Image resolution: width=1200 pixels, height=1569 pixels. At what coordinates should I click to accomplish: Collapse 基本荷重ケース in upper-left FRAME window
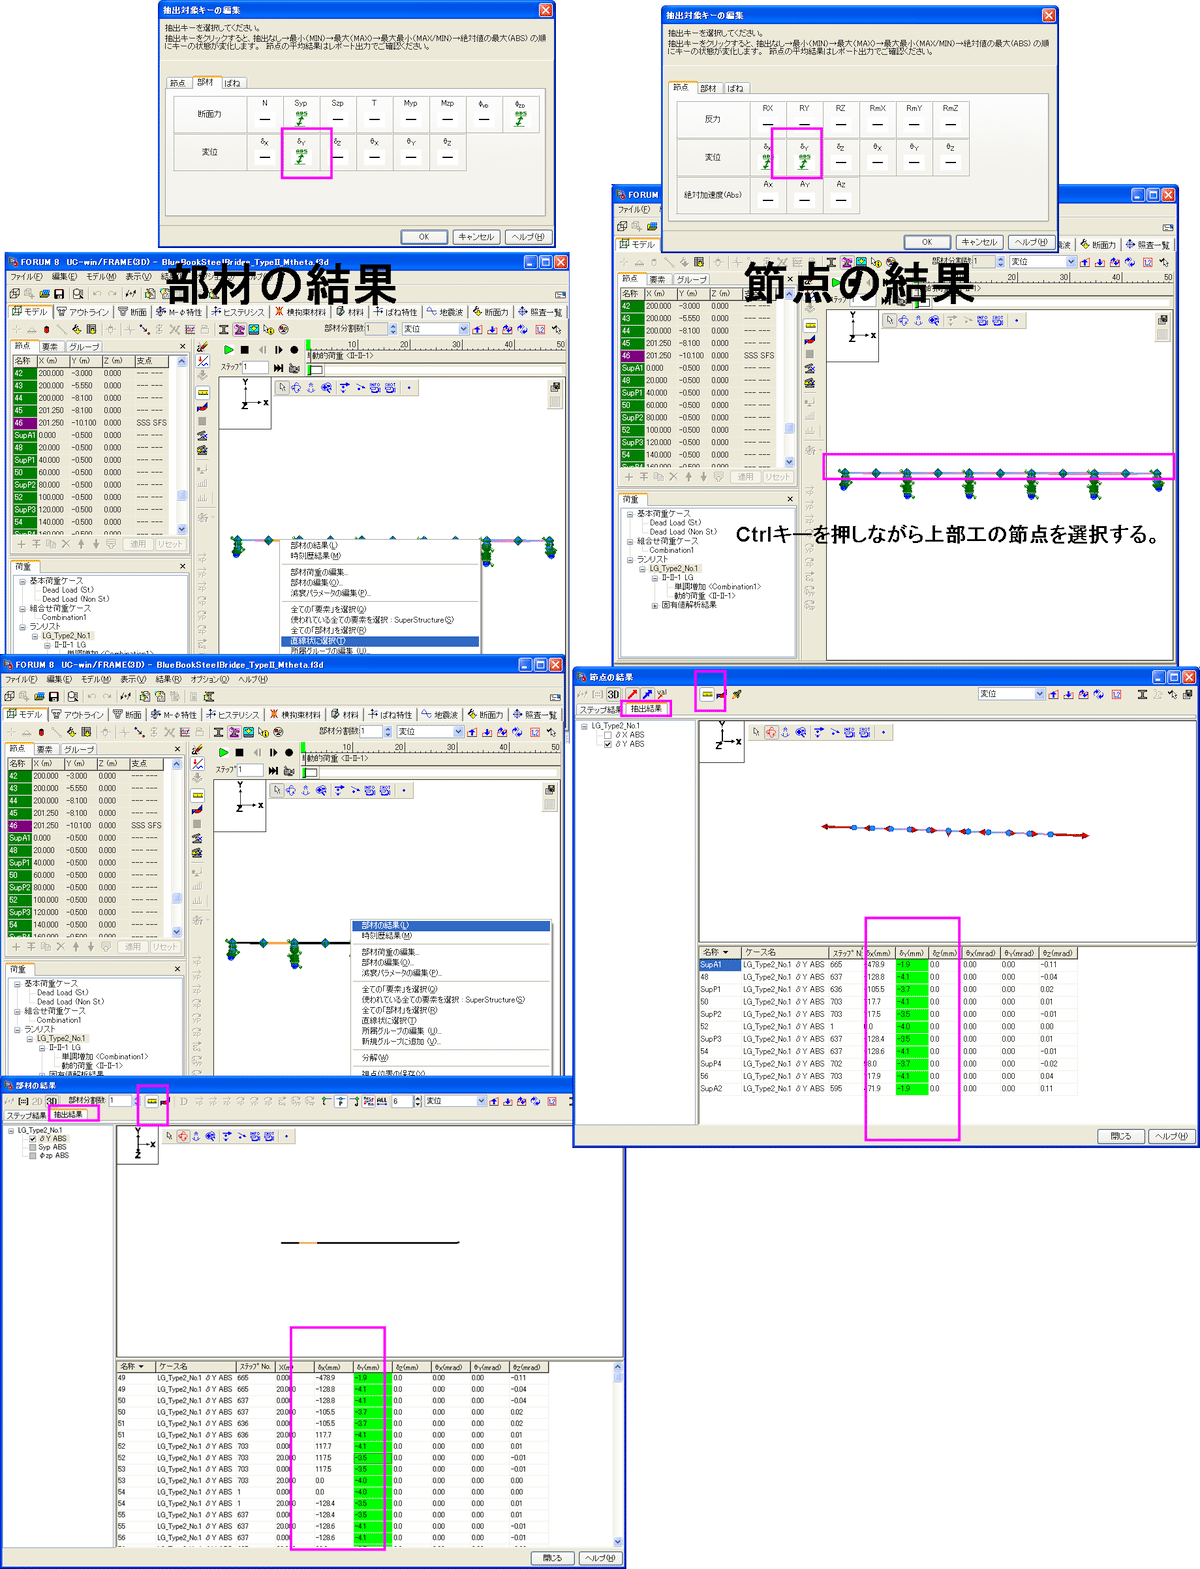point(22,581)
